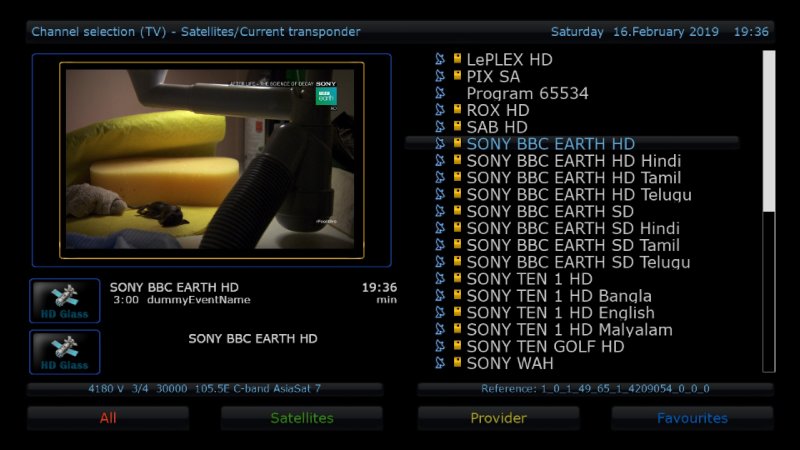Screen dimensions: 800x450
Task: Click the date Saturday 16.February 2019
Action: [x=635, y=32]
